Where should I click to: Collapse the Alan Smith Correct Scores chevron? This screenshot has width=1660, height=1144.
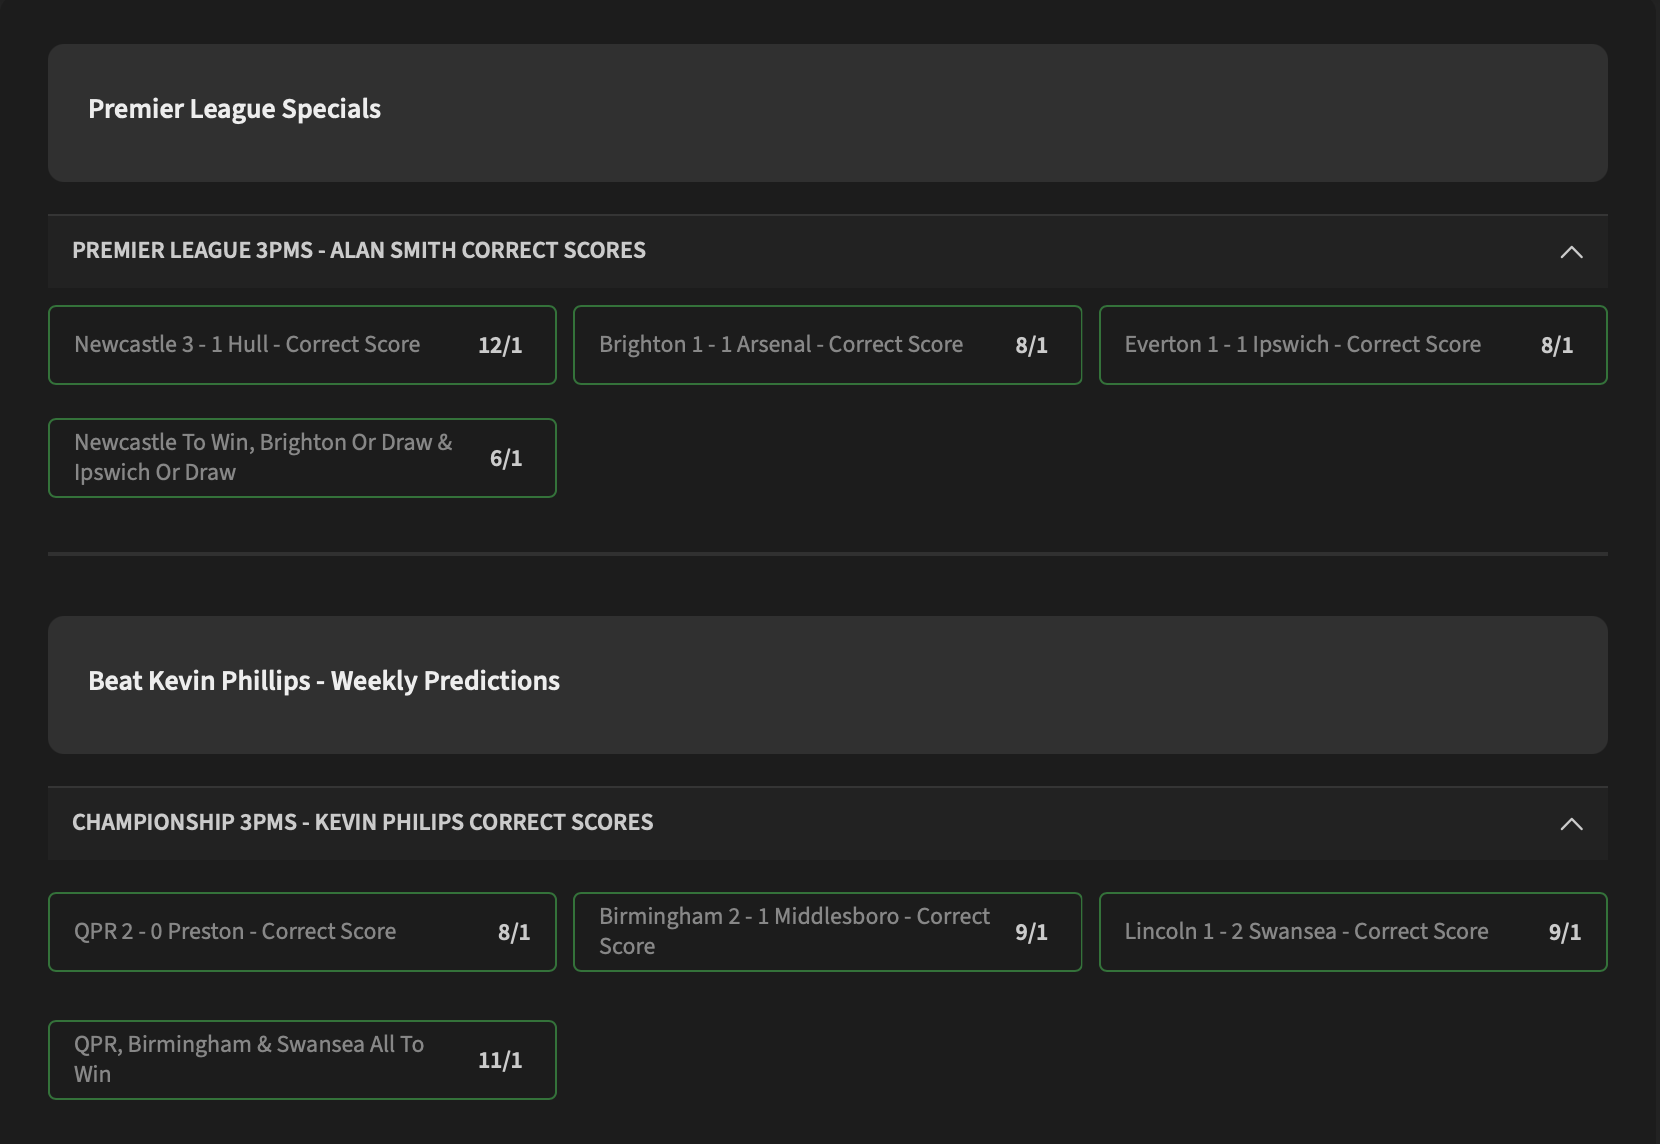tap(1571, 252)
